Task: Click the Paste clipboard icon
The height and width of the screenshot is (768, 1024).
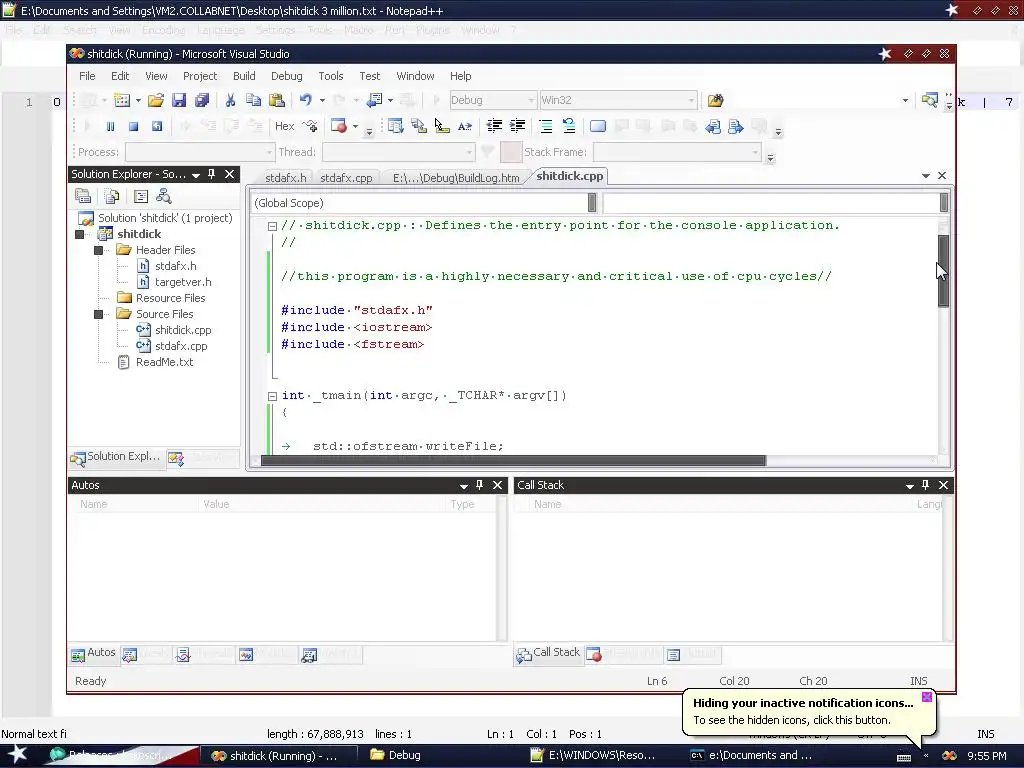Action: (277, 100)
